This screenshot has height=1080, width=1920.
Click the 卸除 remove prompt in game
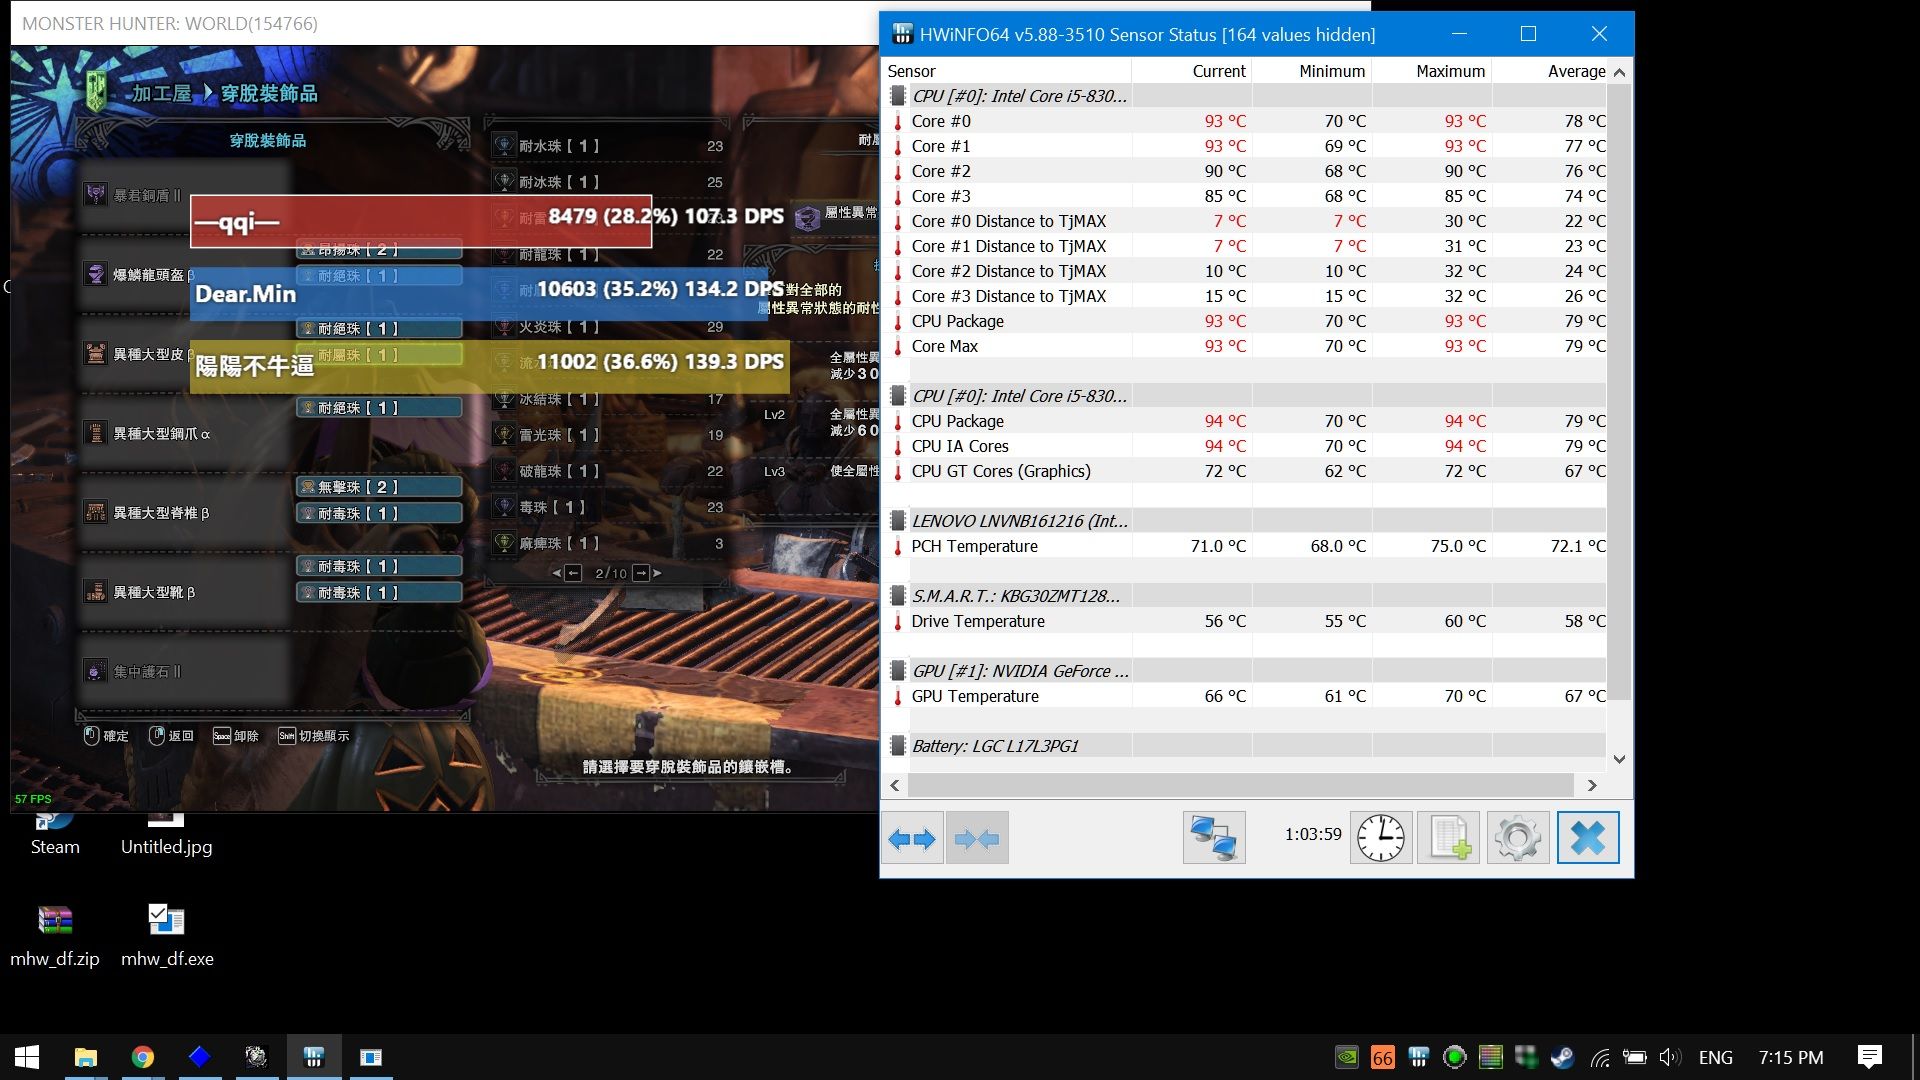(236, 736)
